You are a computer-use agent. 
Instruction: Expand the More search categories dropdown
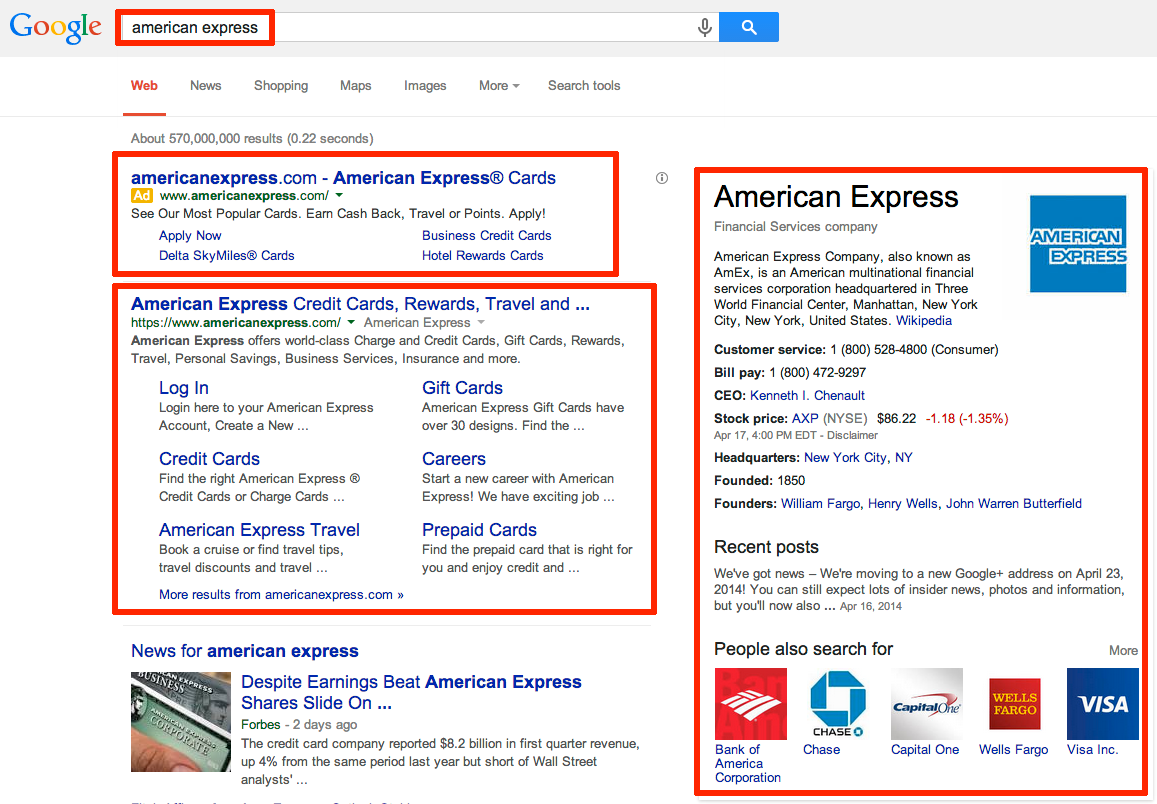click(x=499, y=86)
